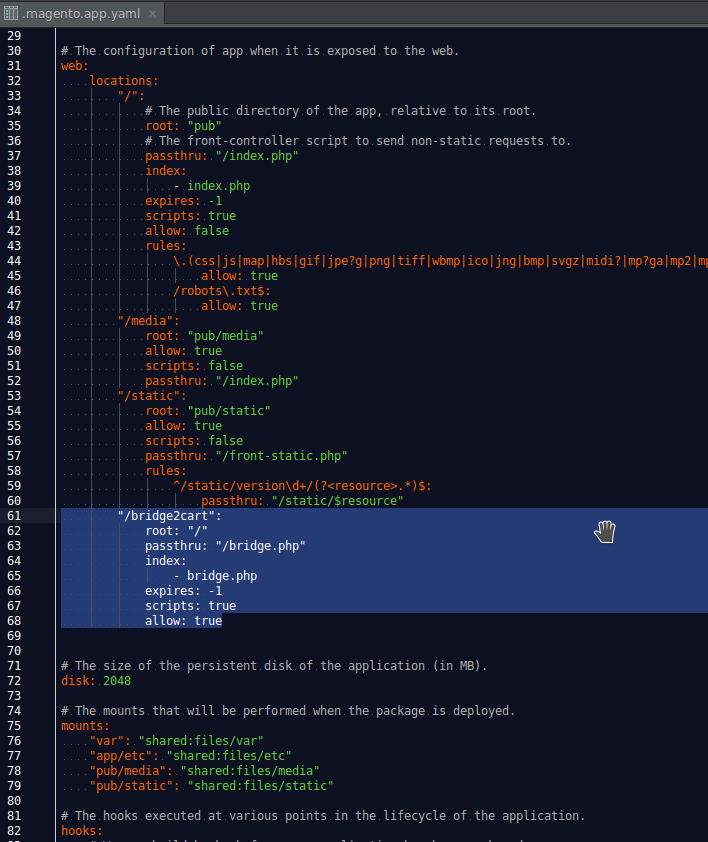Click the "/media" location key
The height and width of the screenshot is (842, 708).
tap(148, 321)
